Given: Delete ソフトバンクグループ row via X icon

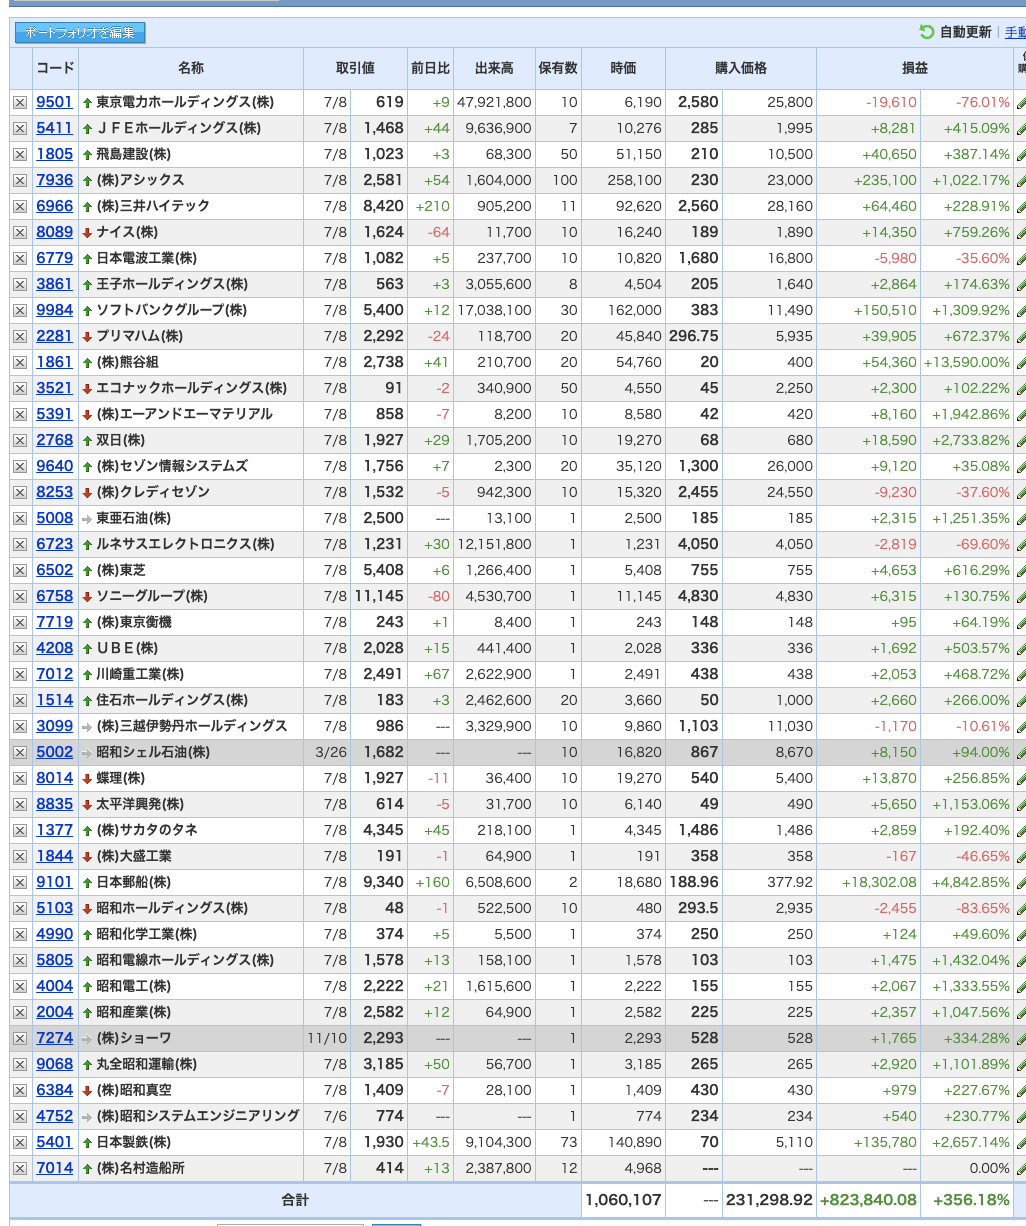Looking at the screenshot, I should [x=20, y=310].
